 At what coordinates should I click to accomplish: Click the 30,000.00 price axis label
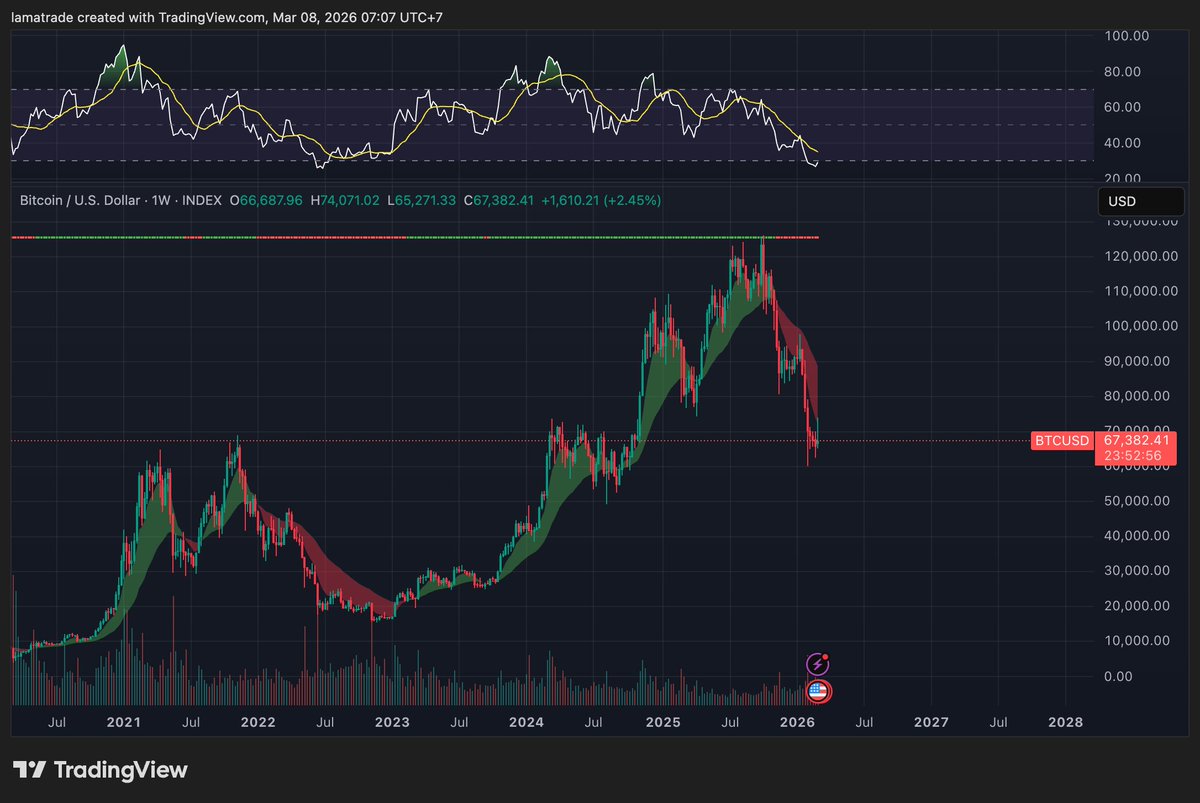(1138, 571)
